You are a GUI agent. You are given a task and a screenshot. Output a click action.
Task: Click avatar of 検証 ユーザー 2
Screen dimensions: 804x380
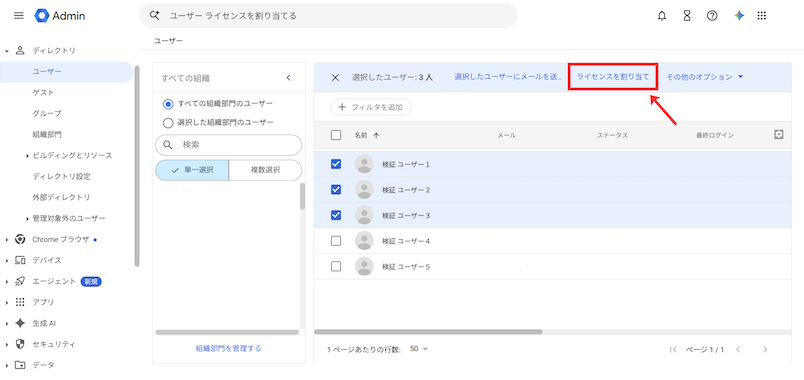(x=364, y=190)
